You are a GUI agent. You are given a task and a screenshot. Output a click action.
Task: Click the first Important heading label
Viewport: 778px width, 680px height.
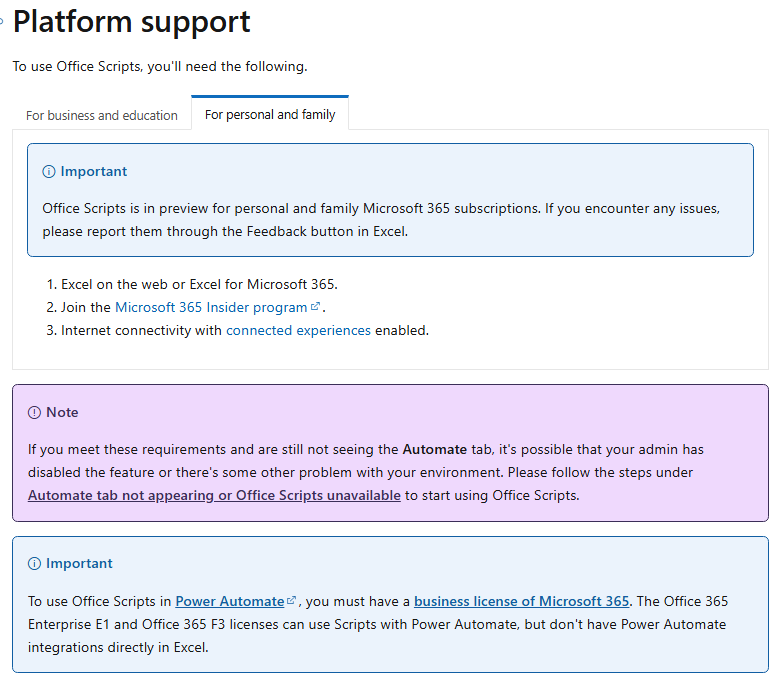pos(94,172)
